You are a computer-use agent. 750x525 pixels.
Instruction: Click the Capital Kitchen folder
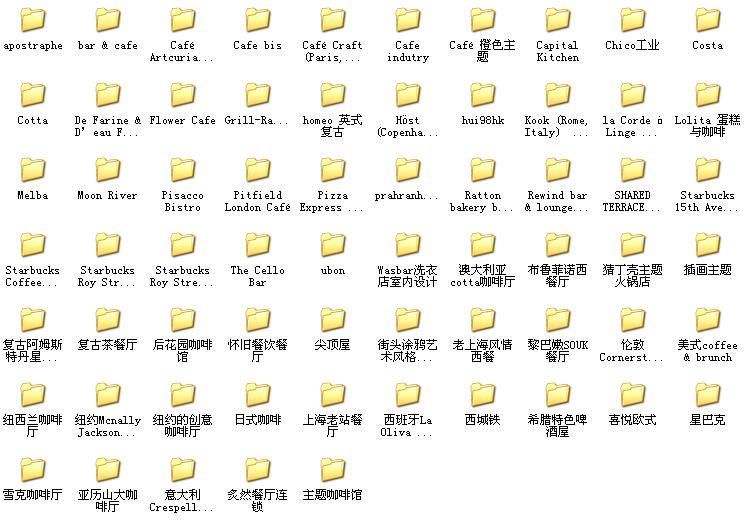558,20
